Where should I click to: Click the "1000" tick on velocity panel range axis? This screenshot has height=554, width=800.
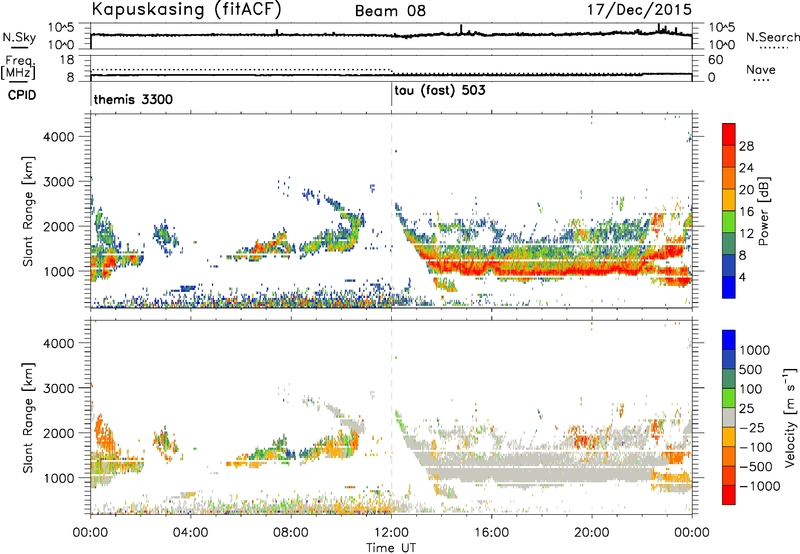click(x=58, y=478)
